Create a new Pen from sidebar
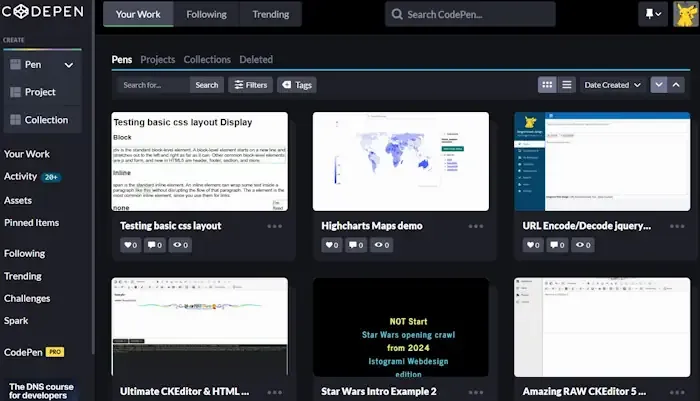Viewport: 700px width, 401px height. tap(33, 65)
